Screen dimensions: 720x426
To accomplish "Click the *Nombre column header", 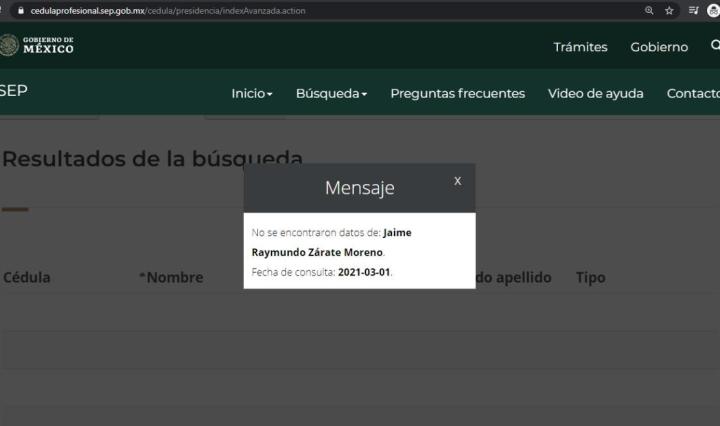I will (x=171, y=278).
